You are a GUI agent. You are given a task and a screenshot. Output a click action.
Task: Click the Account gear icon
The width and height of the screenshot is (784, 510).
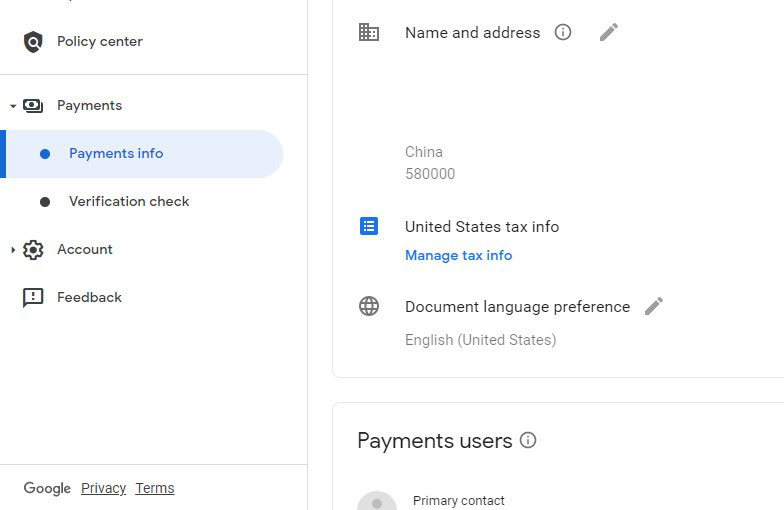click(x=33, y=250)
